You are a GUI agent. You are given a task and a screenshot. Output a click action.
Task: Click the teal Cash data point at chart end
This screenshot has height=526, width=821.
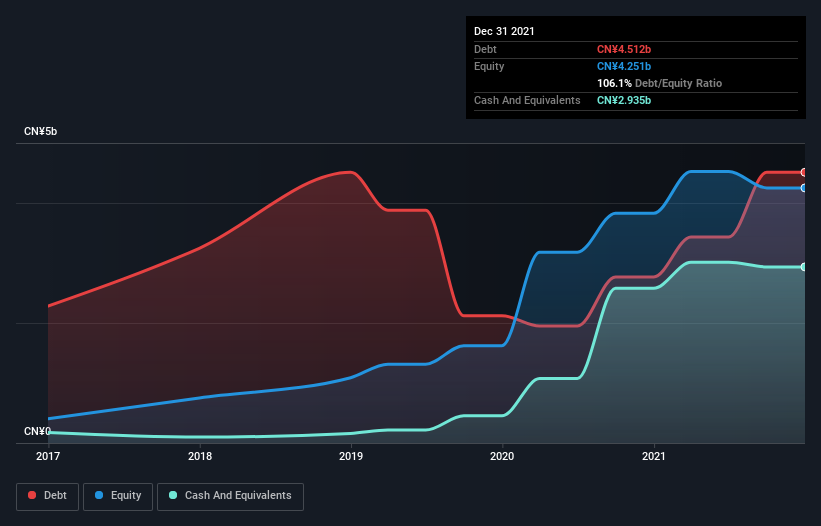(804, 267)
